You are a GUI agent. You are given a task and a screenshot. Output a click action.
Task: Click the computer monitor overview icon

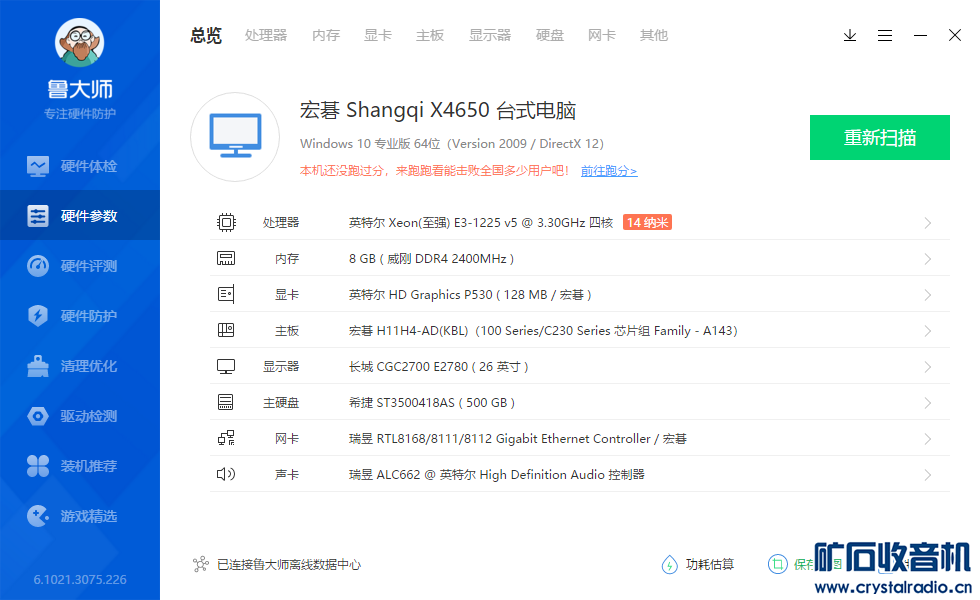point(236,136)
